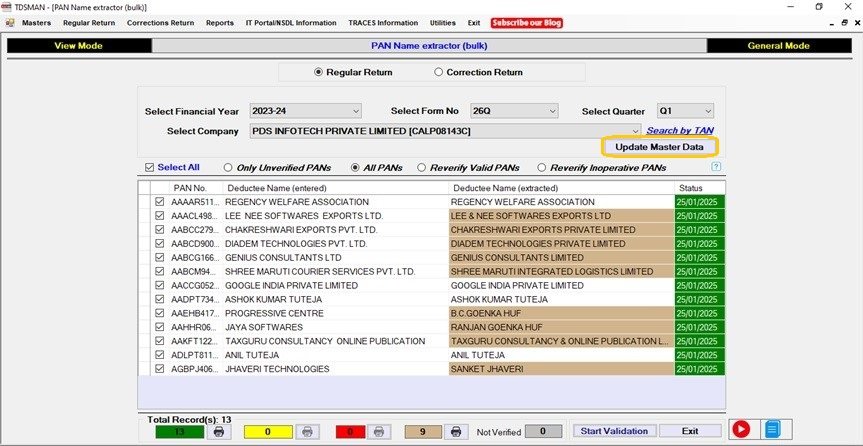The height and width of the screenshot is (446, 863).
Task: Open the Reports menu
Action: [x=220, y=23]
